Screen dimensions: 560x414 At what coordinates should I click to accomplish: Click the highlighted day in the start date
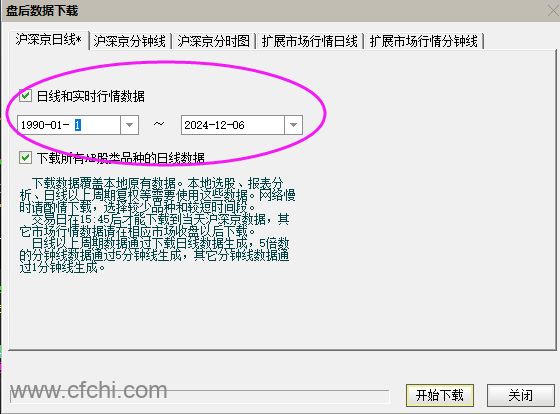pyautogui.click(x=78, y=125)
